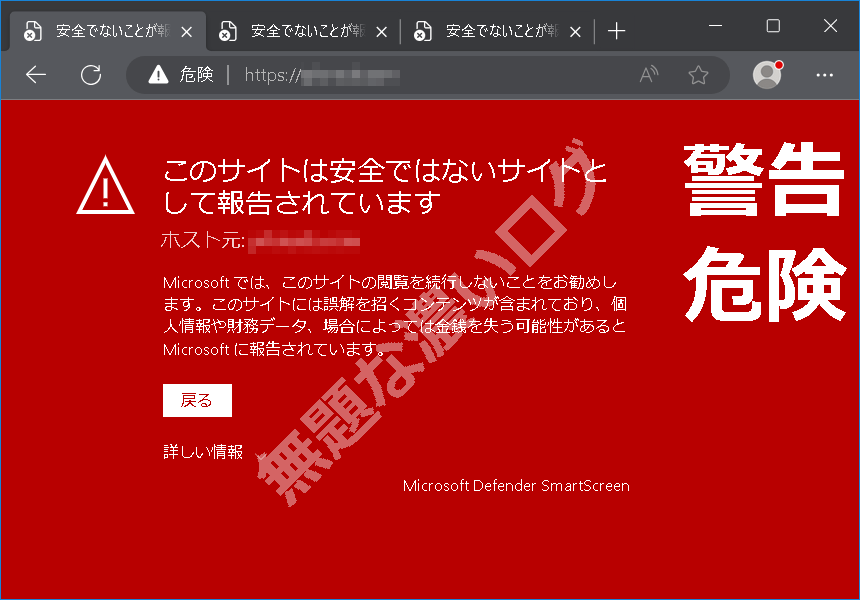Viewport: 860px width, 600px height.
Task: Expand the 詳しい情報 link
Action: tap(203, 452)
